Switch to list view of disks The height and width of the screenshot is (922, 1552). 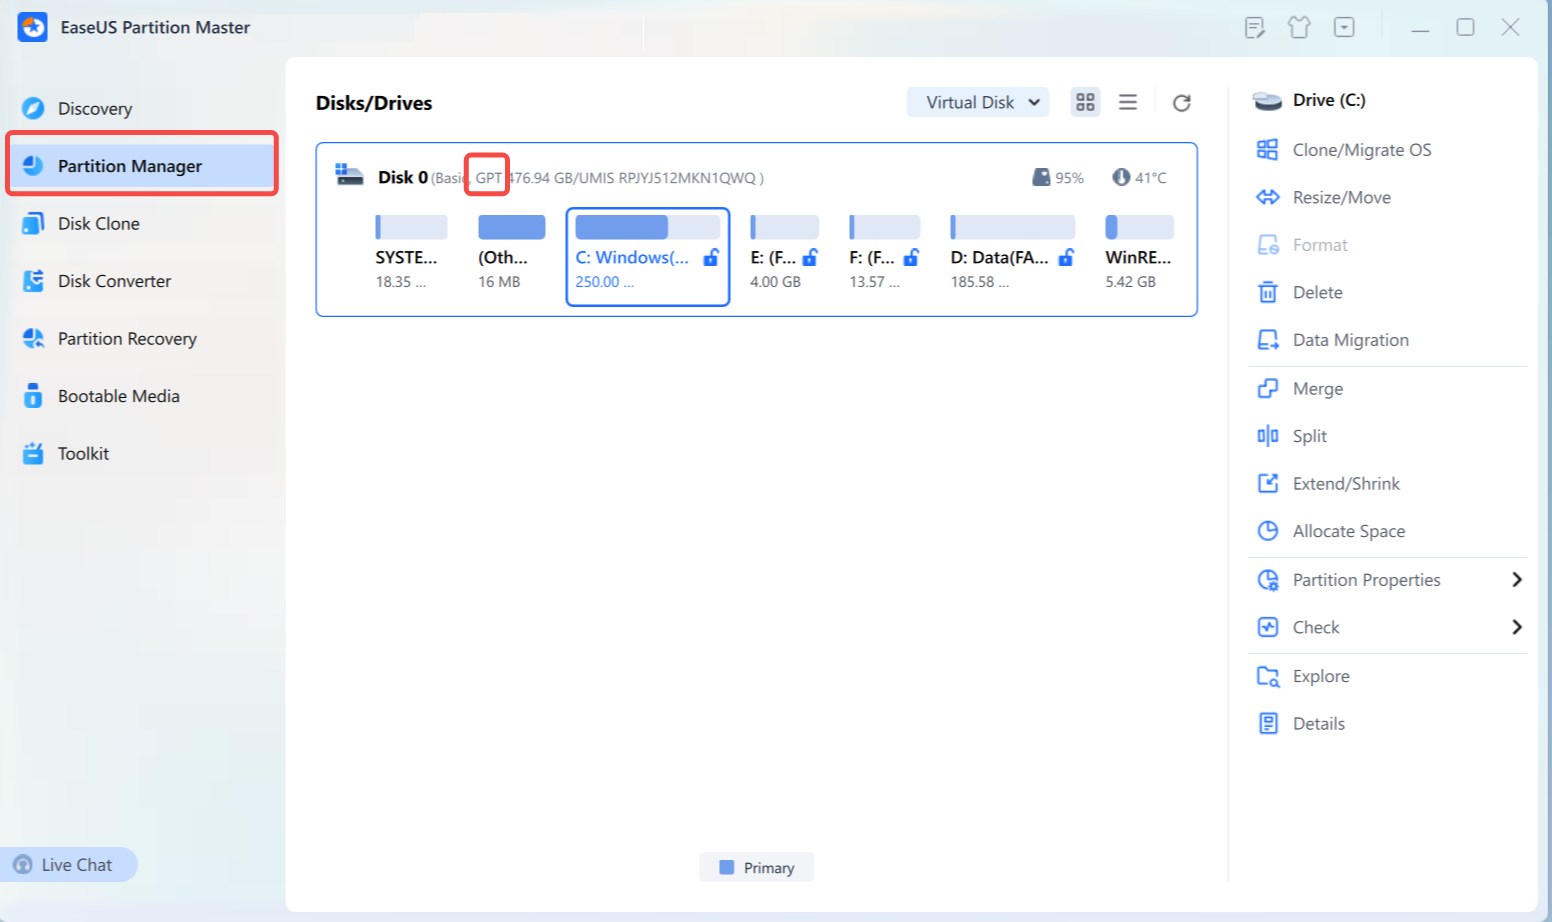pyautogui.click(x=1128, y=102)
